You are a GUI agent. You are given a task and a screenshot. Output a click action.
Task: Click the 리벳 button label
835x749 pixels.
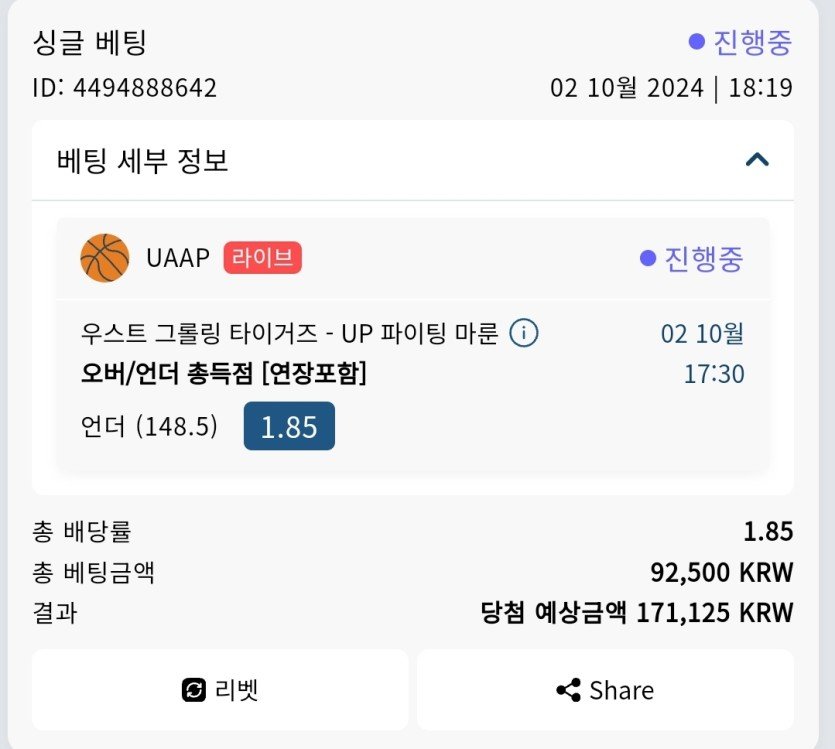click(x=237, y=690)
